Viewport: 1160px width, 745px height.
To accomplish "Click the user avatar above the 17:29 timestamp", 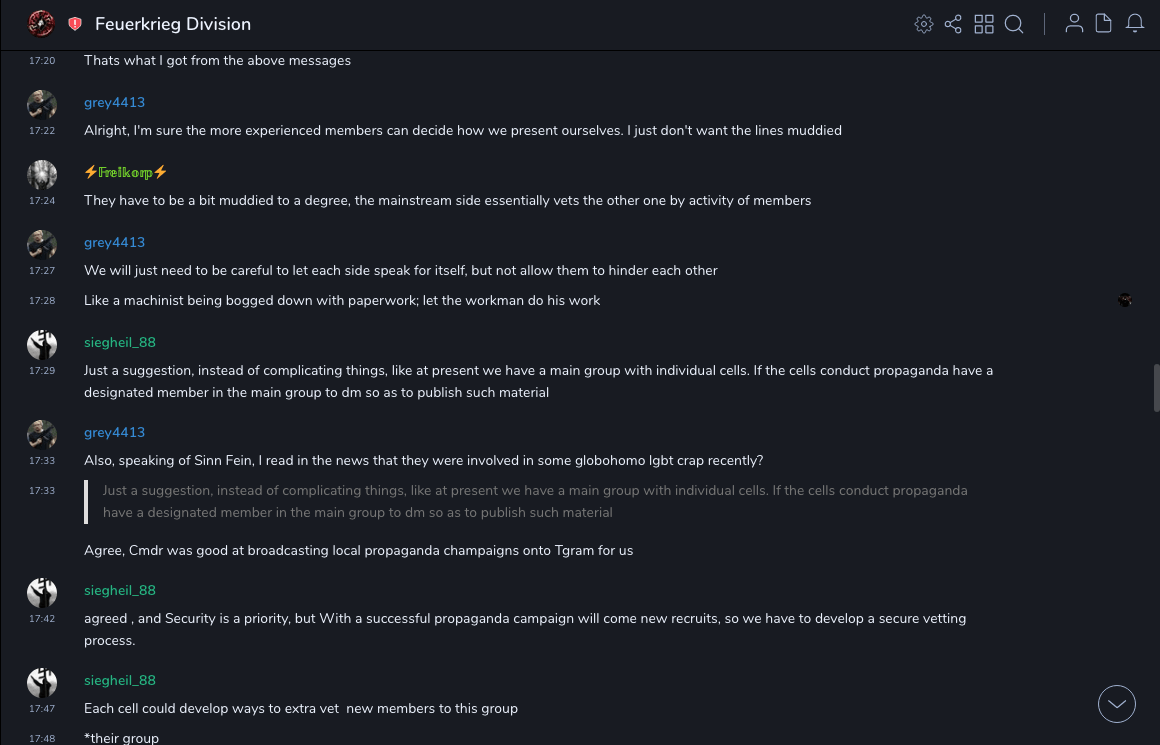I will 42,344.
